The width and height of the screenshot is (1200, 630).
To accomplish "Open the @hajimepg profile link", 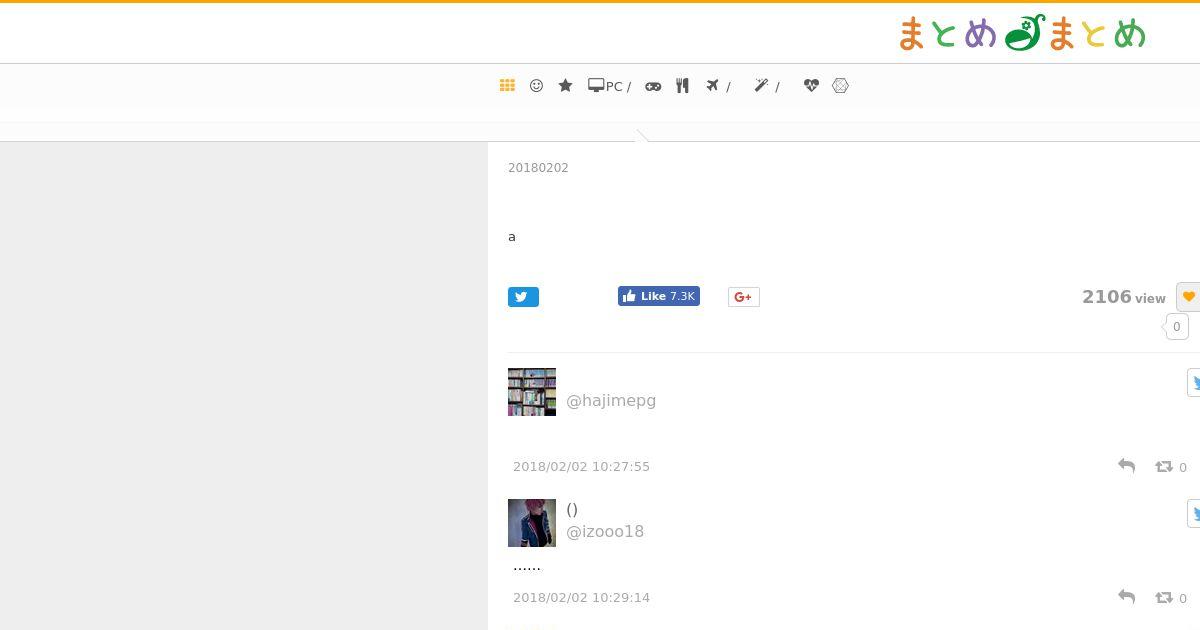I will click(x=611, y=400).
